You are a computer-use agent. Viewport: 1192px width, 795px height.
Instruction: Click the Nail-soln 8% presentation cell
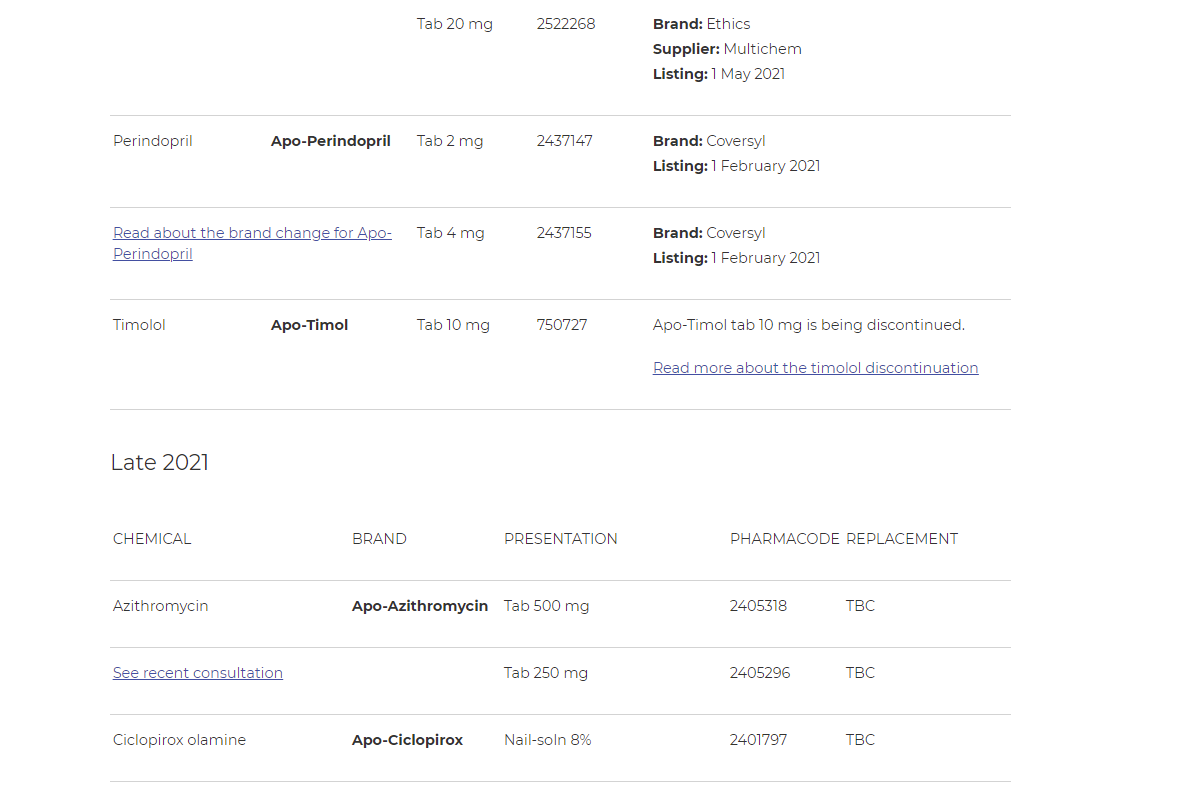coord(547,740)
